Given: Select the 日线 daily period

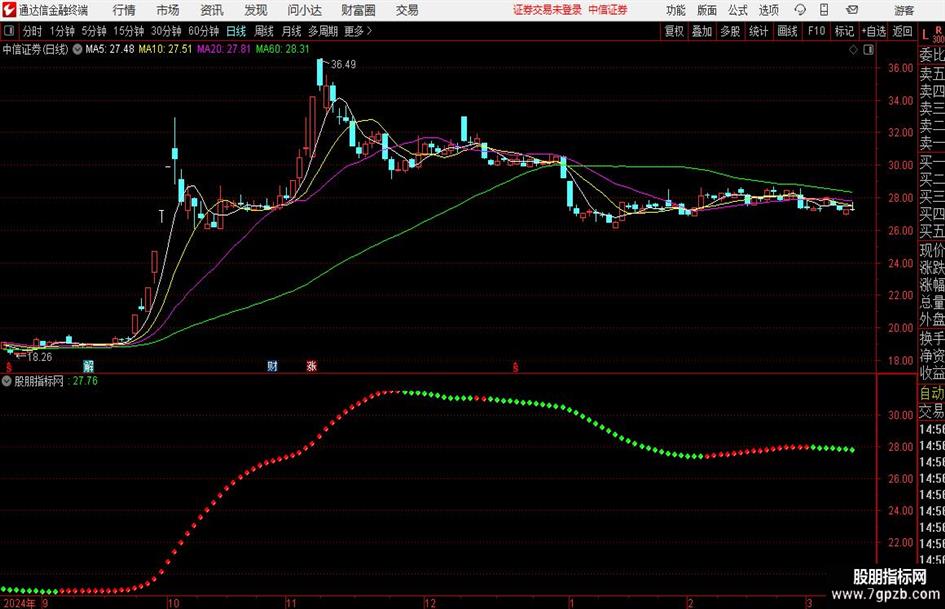Looking at the screenshot, I should (236, 31).
